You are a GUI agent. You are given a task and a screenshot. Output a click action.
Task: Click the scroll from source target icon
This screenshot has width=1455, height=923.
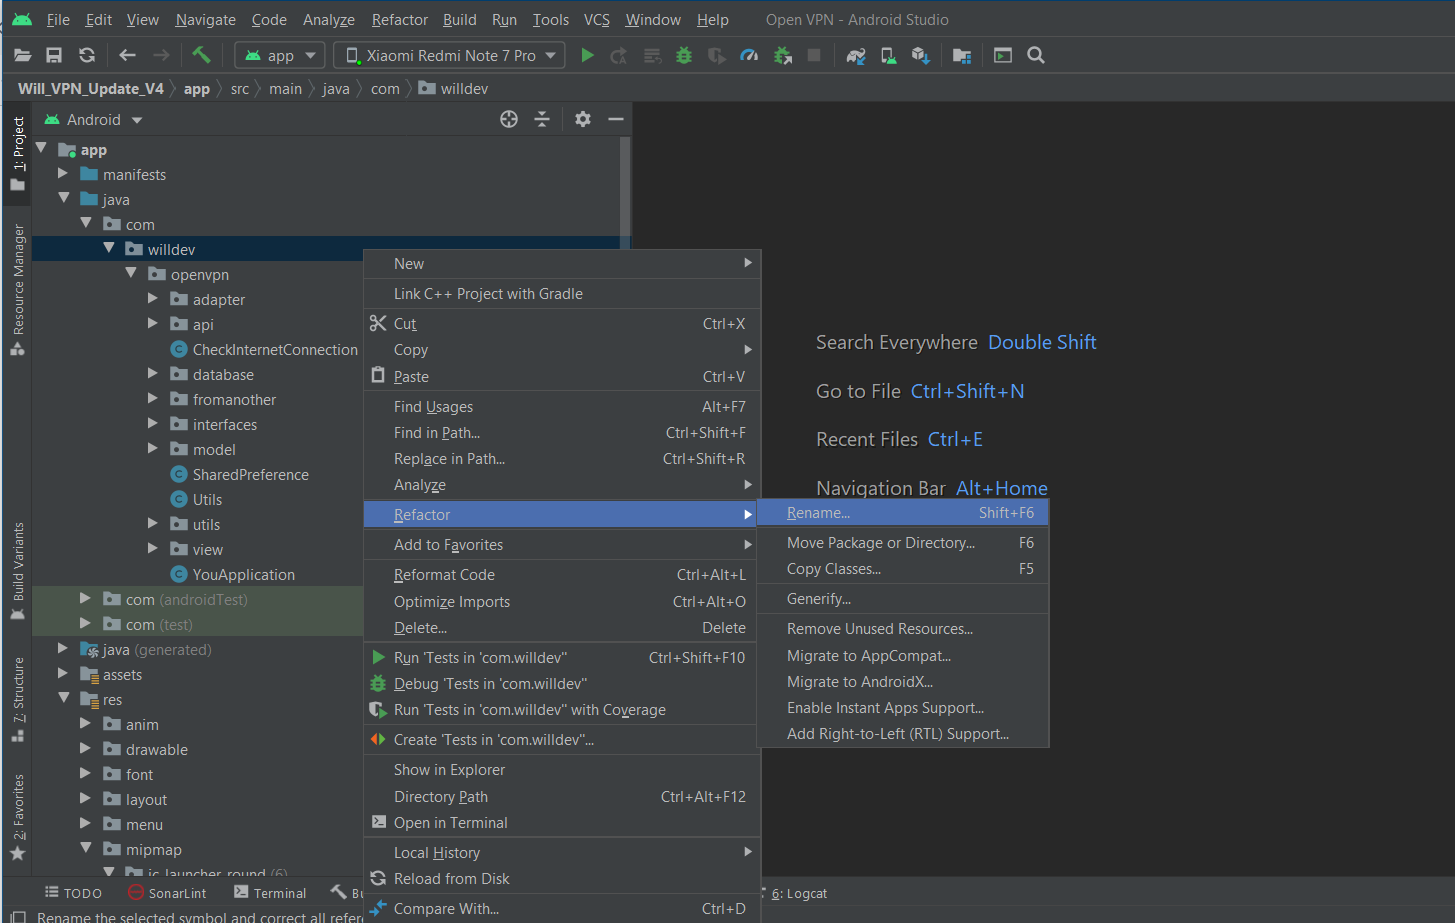point(509,119)
